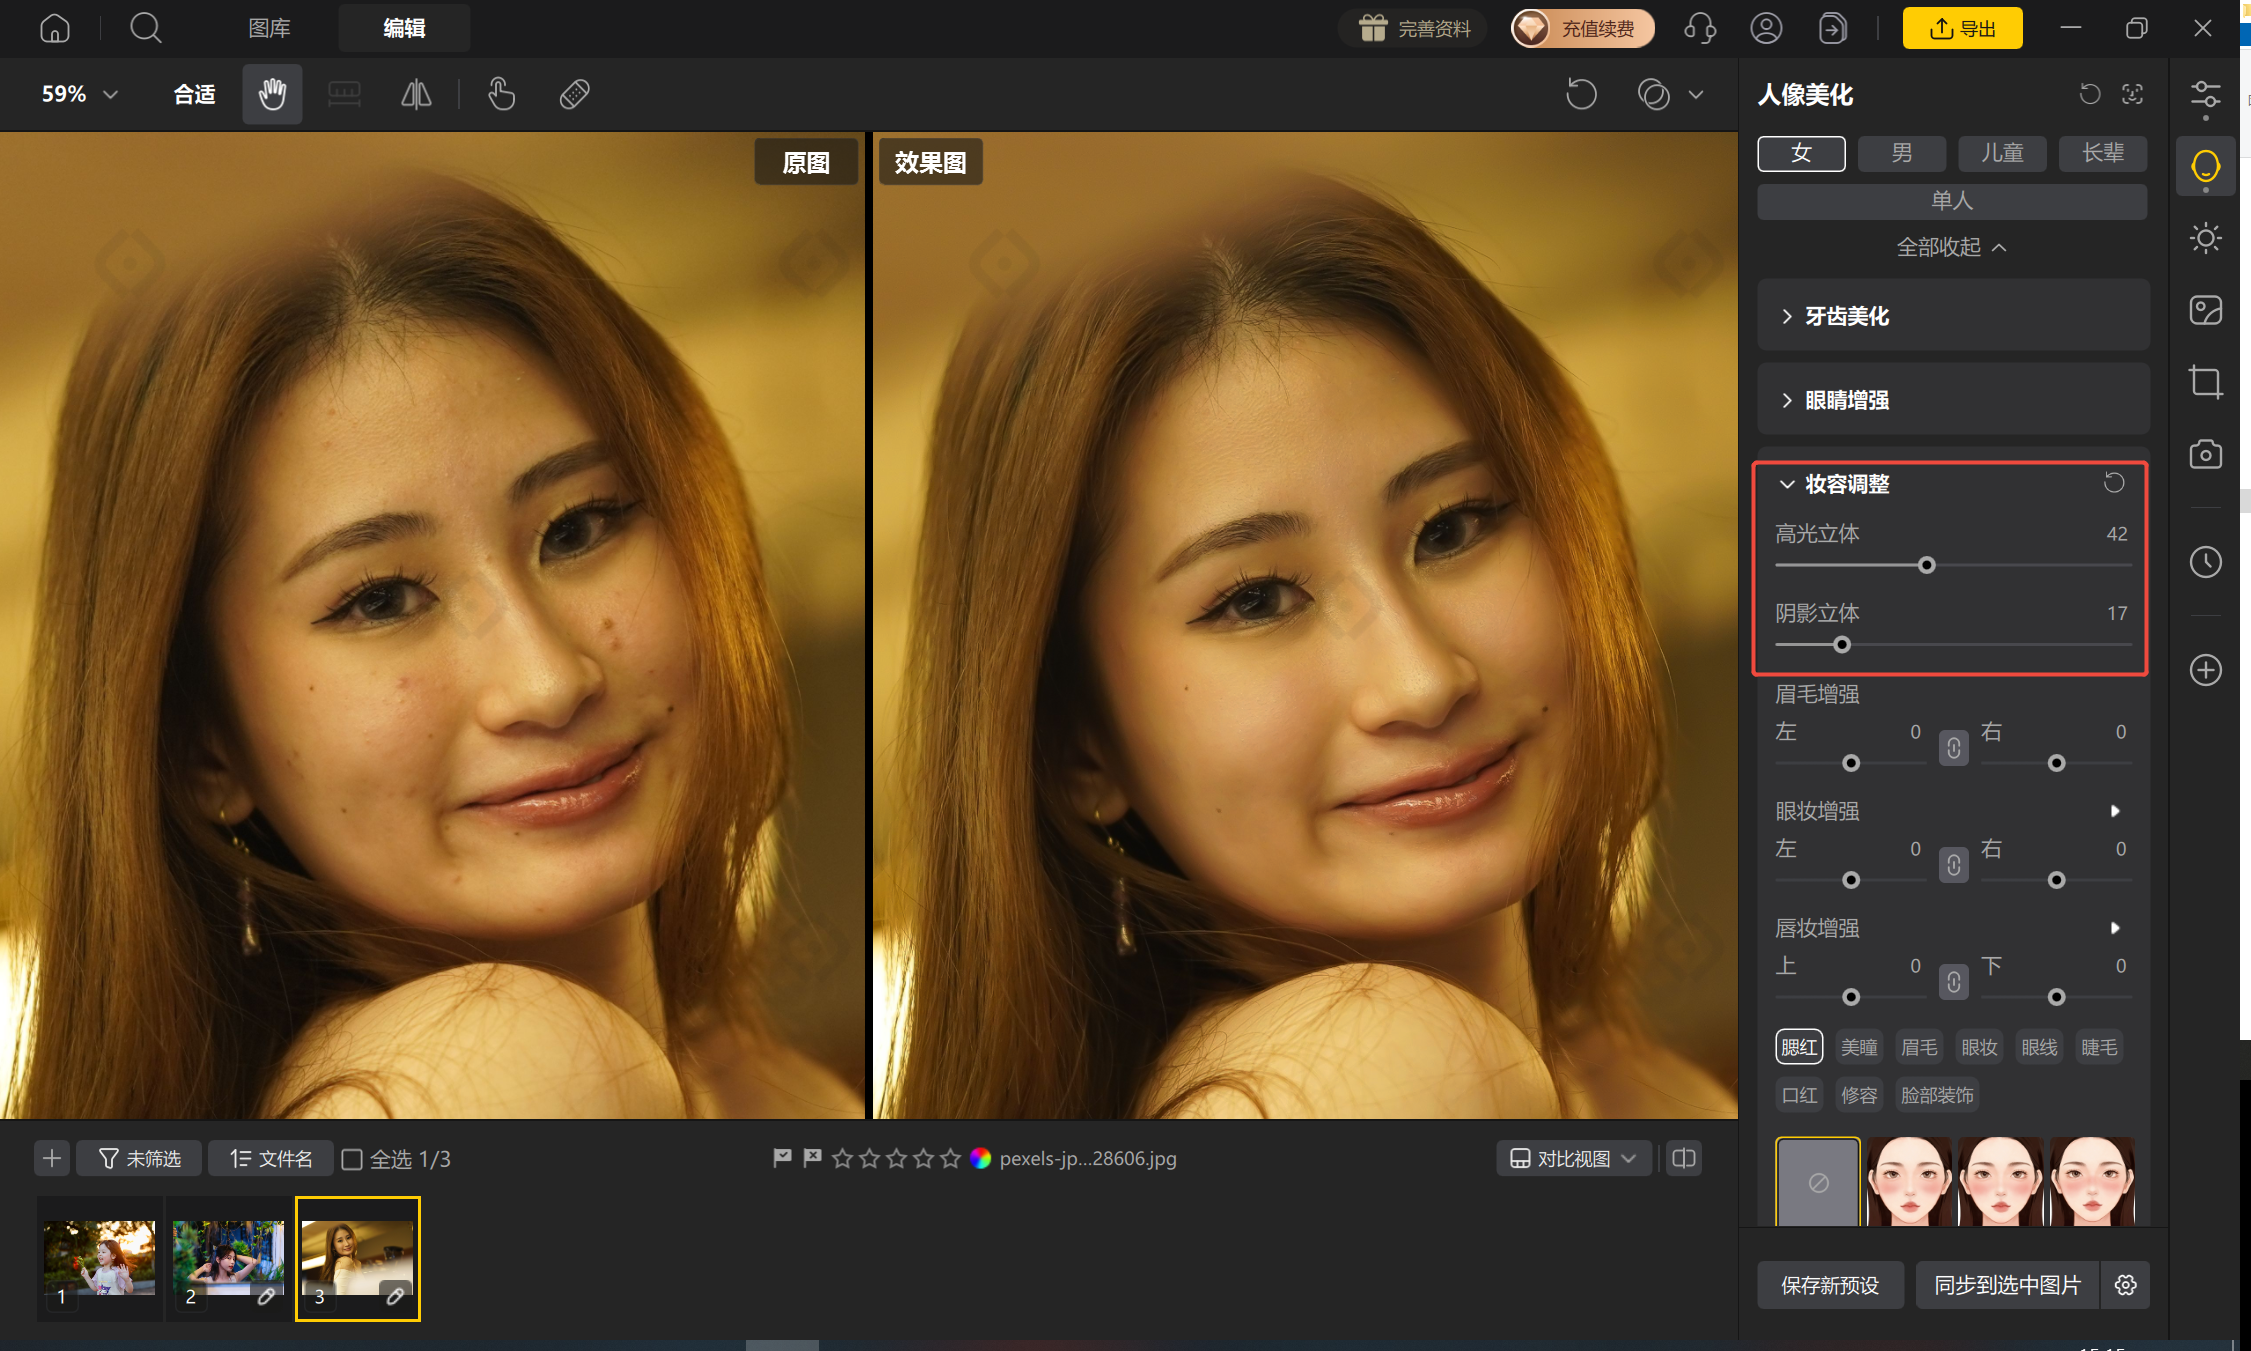Expand the 牙齿美化 section
The height and width of the screenshot is (1351, 2251).
click(1953, 316)
